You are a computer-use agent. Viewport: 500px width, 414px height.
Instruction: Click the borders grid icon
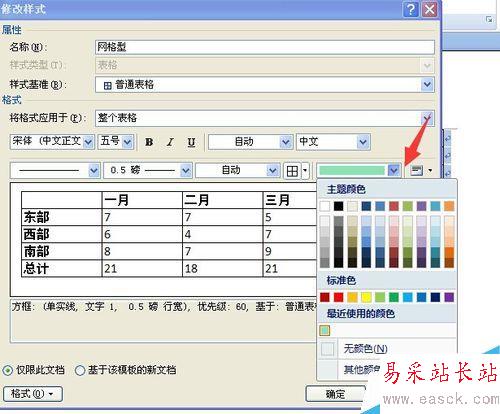(292, 171)
